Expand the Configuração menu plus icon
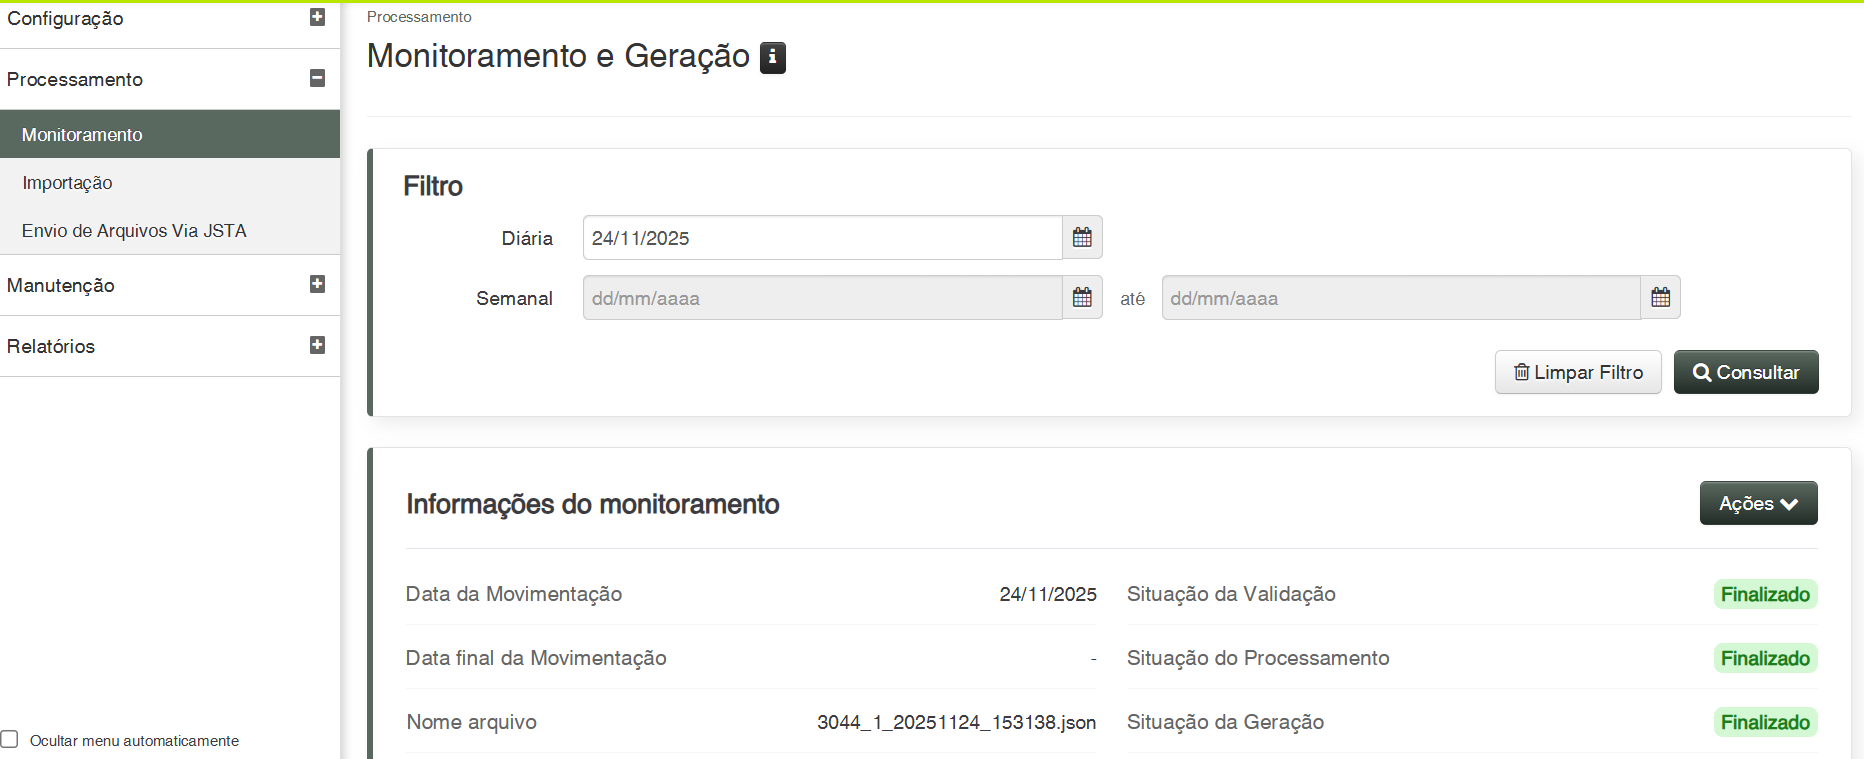Image resolution: width=1864 pixels, height=759 pixels. [317, 17]
